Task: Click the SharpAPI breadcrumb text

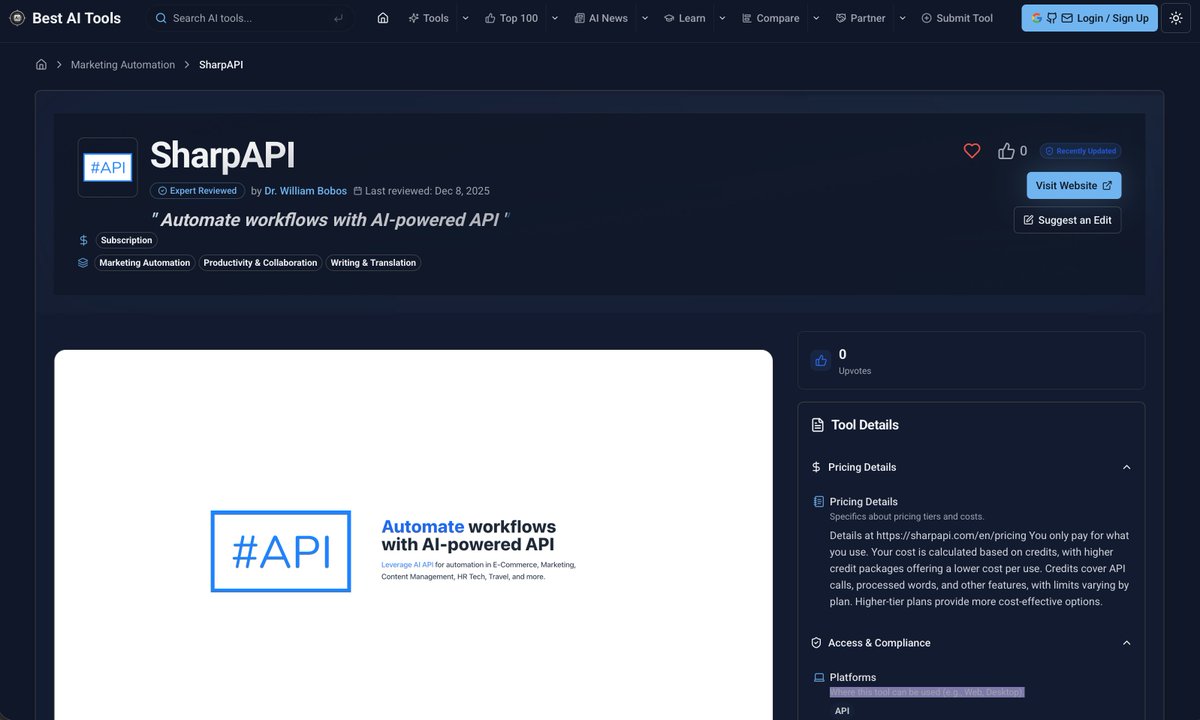Action: [x=221, y=65]
